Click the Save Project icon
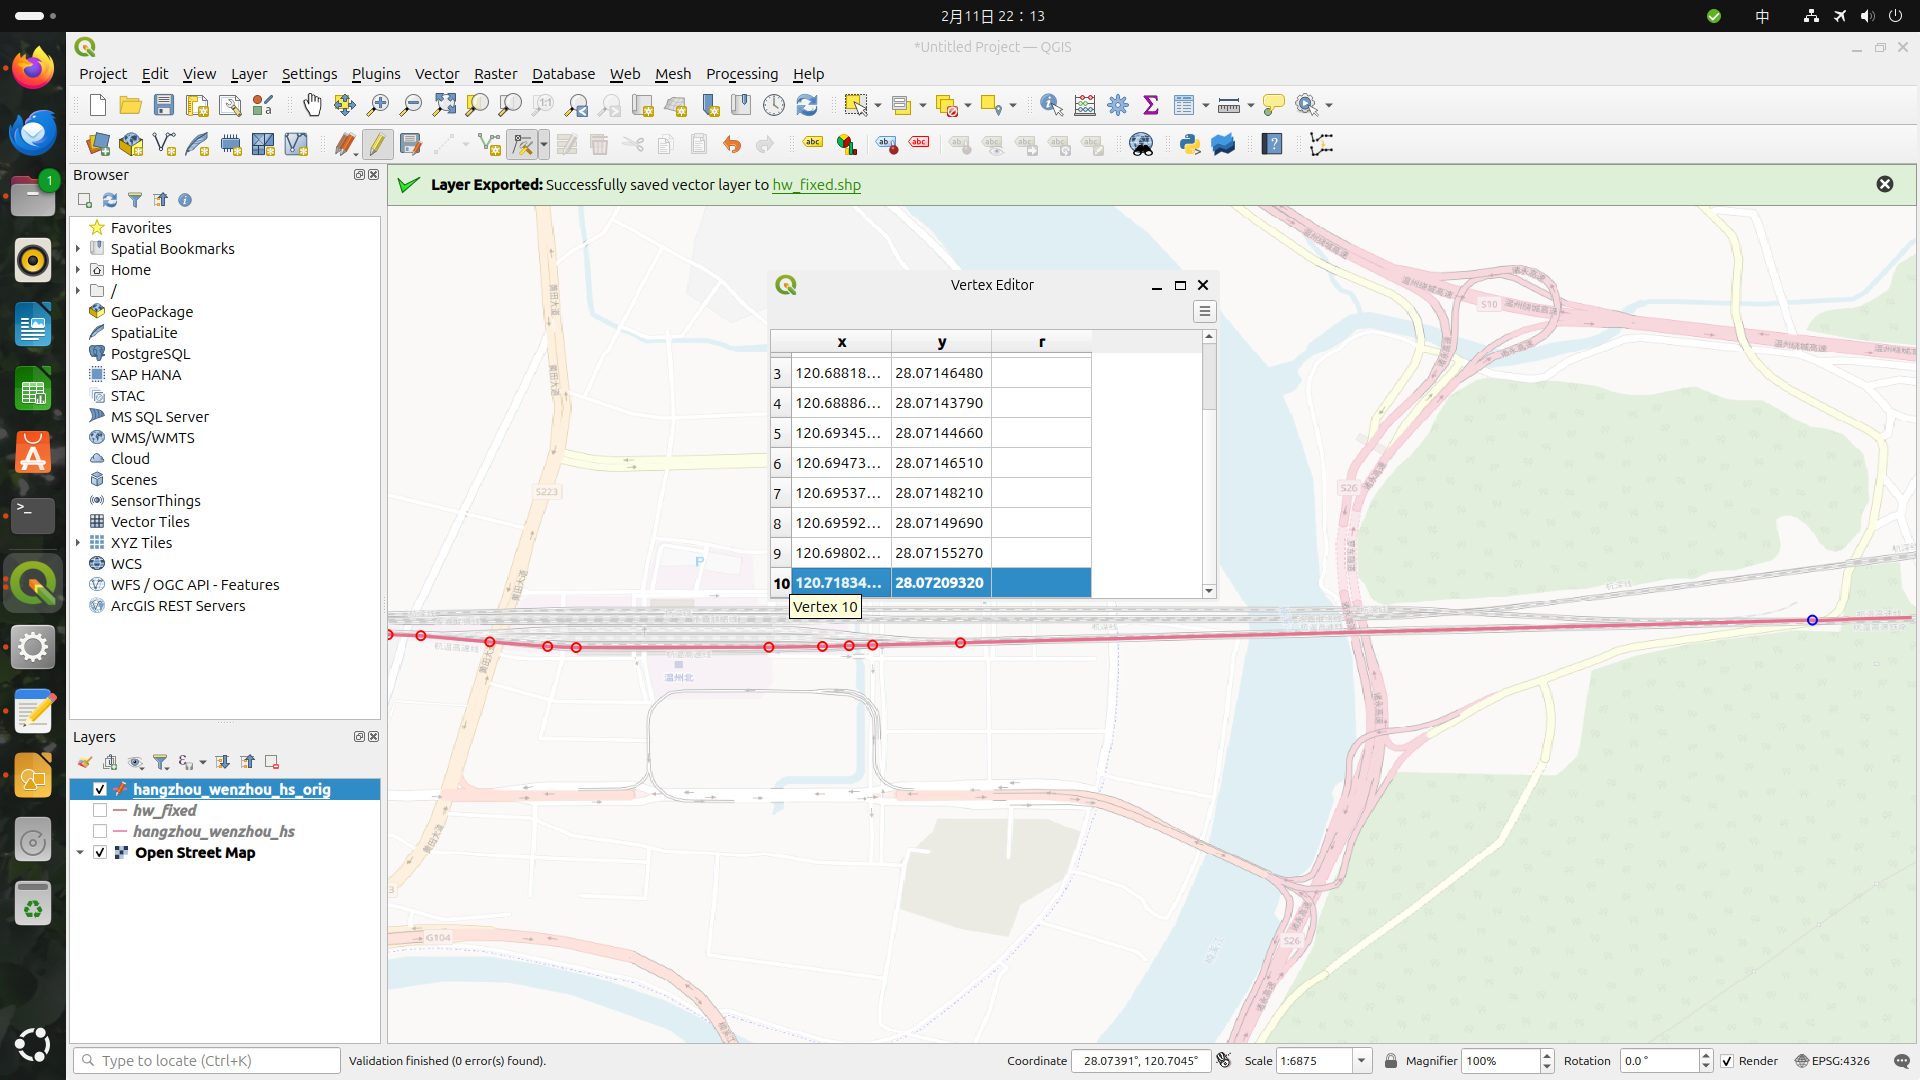This screenshot has width=1920, height=1080. (x=164, y=105)
